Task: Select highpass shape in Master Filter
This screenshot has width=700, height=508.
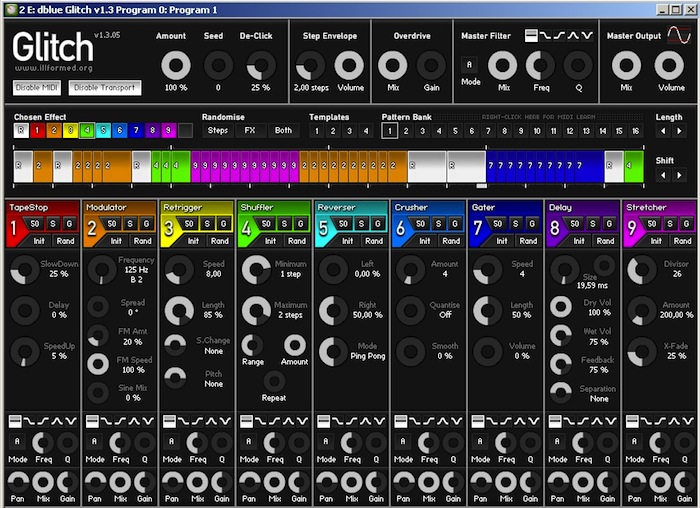Action: click(x=559, y=36)
